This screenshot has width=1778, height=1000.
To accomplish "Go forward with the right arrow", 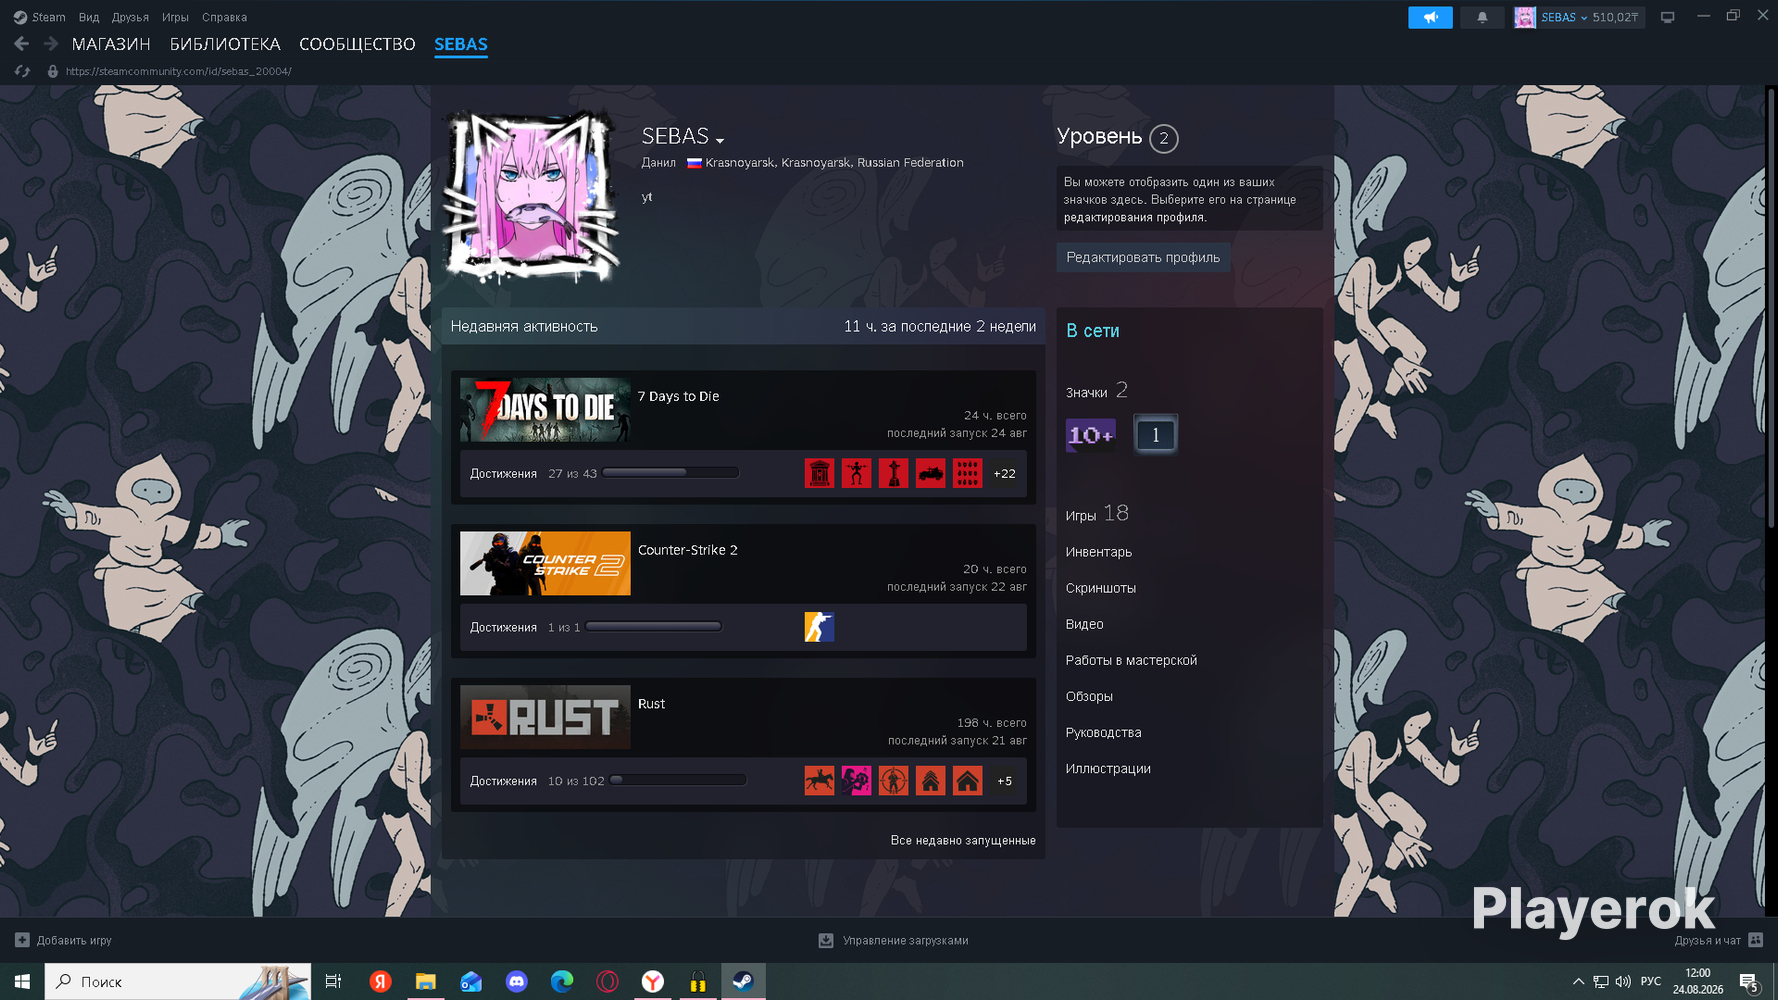I will pos(50,44).
